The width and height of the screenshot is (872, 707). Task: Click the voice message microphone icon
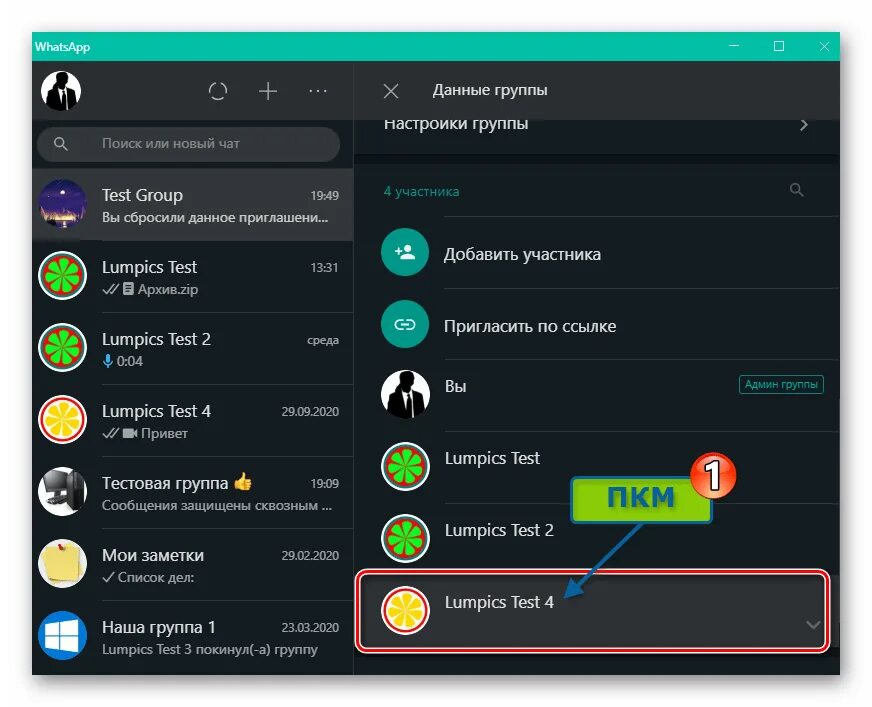(108, 362)
